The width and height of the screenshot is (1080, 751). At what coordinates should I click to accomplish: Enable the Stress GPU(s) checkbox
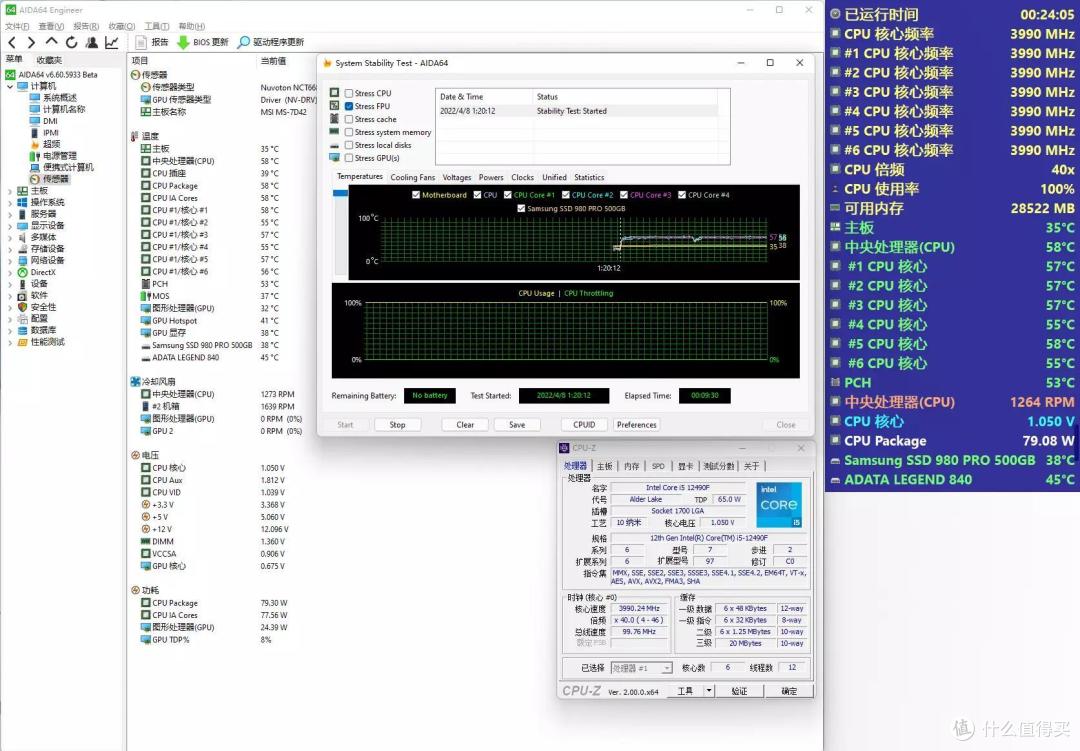click(349, 158)
